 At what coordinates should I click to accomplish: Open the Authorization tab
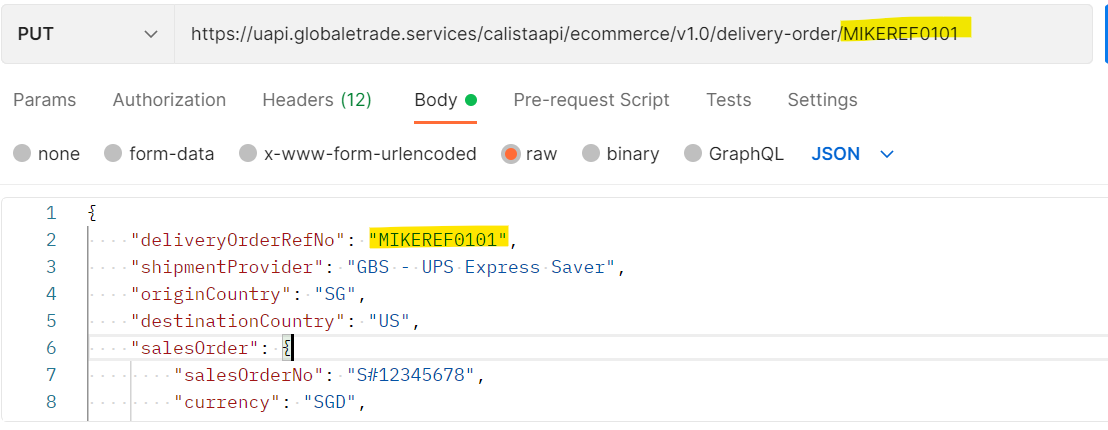click(169, 100)
